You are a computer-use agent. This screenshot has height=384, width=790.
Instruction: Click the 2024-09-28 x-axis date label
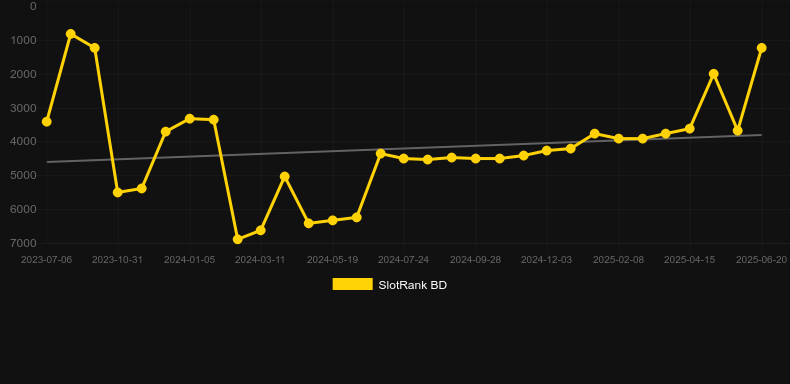tap(475, 260)
